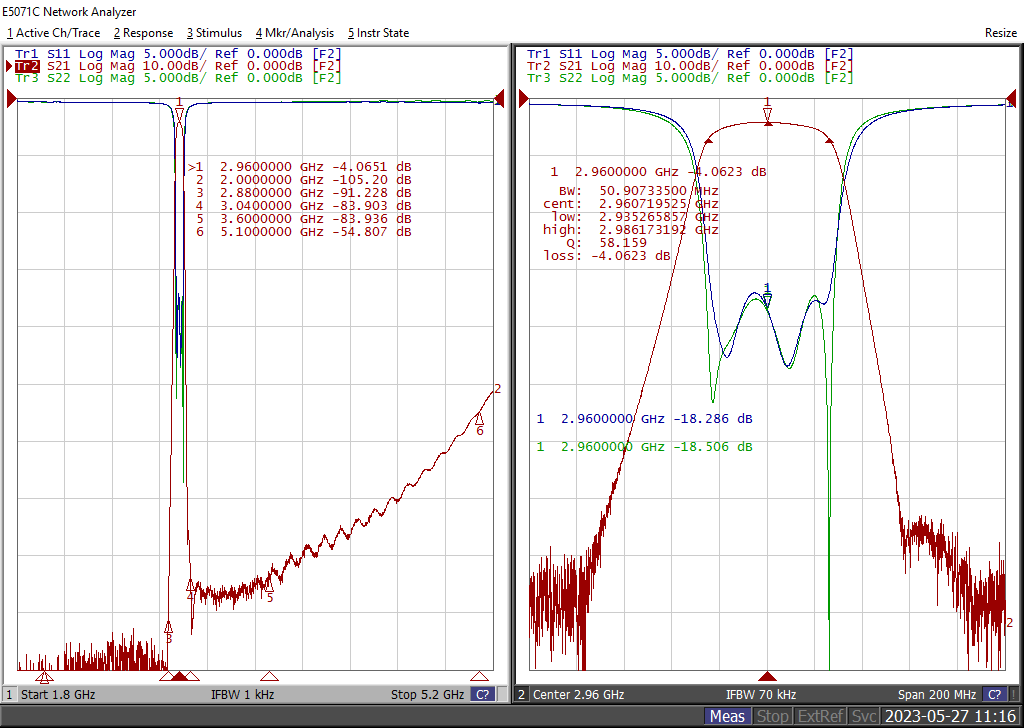This screenshot has width=1024, height=728.
Task: Expand the Mkr/Analysis menu
Action: pyautogui.click(x=296, y=33)
